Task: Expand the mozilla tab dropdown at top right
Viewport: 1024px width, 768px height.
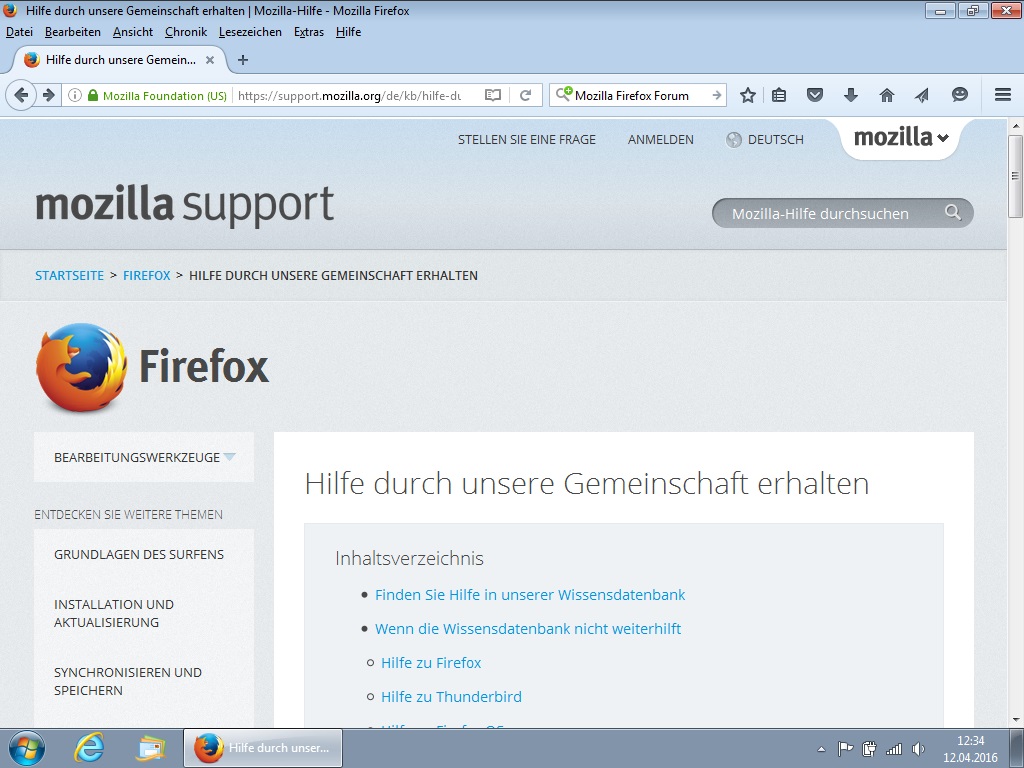Action: click(x=901, y=137)
